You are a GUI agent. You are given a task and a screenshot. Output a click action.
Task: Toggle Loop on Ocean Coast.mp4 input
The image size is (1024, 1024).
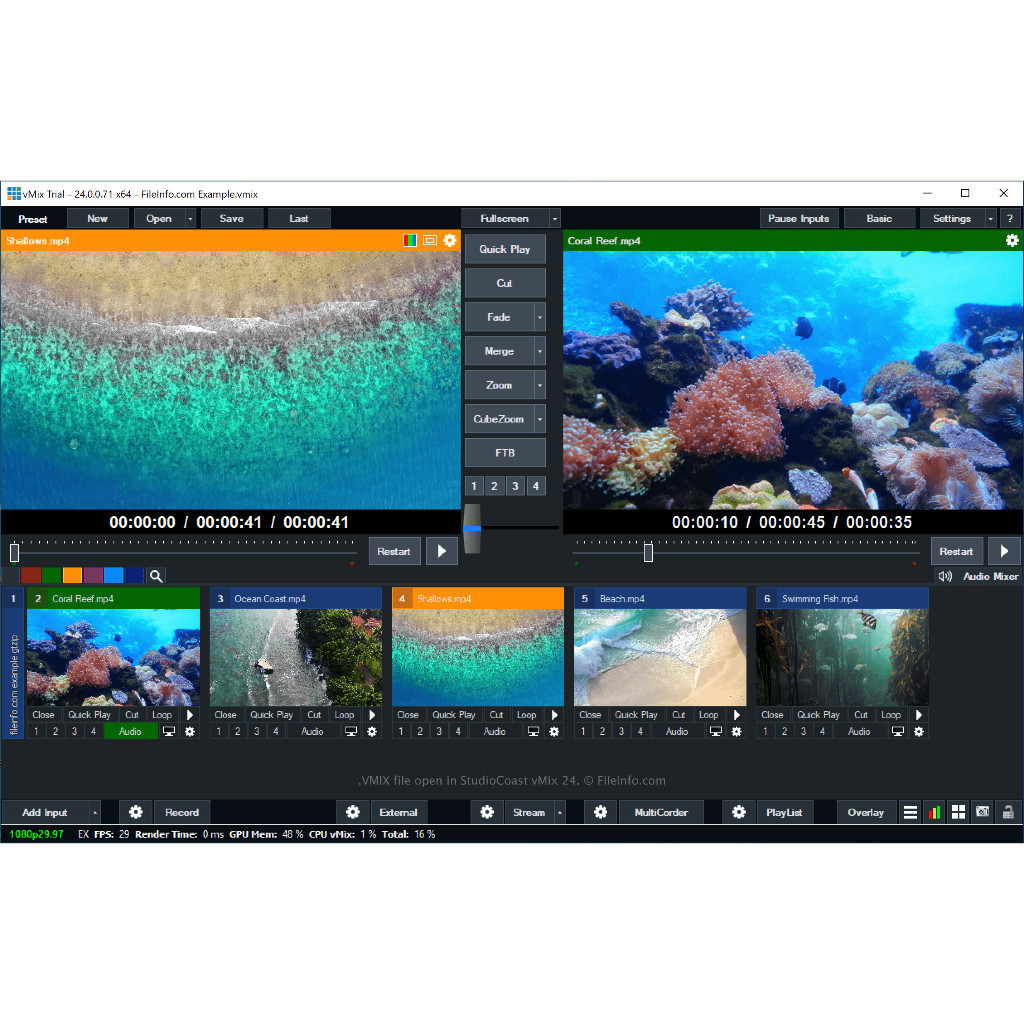click(344, 715)
